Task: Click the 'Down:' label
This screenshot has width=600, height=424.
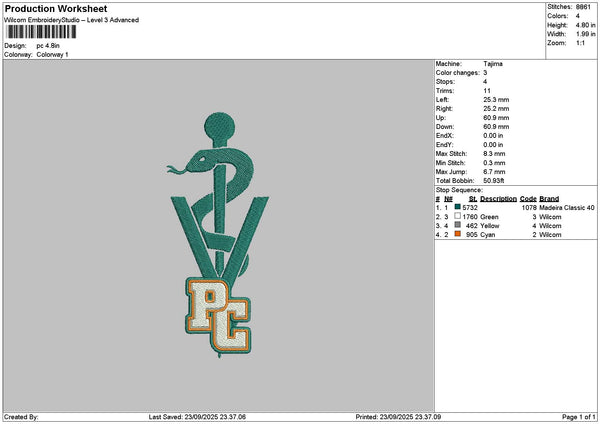Action: click(445, 127)
